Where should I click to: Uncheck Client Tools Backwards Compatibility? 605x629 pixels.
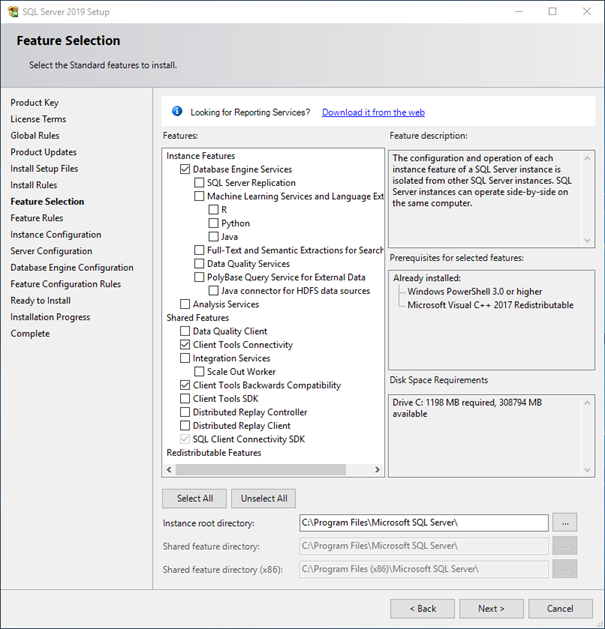point(185,385)
